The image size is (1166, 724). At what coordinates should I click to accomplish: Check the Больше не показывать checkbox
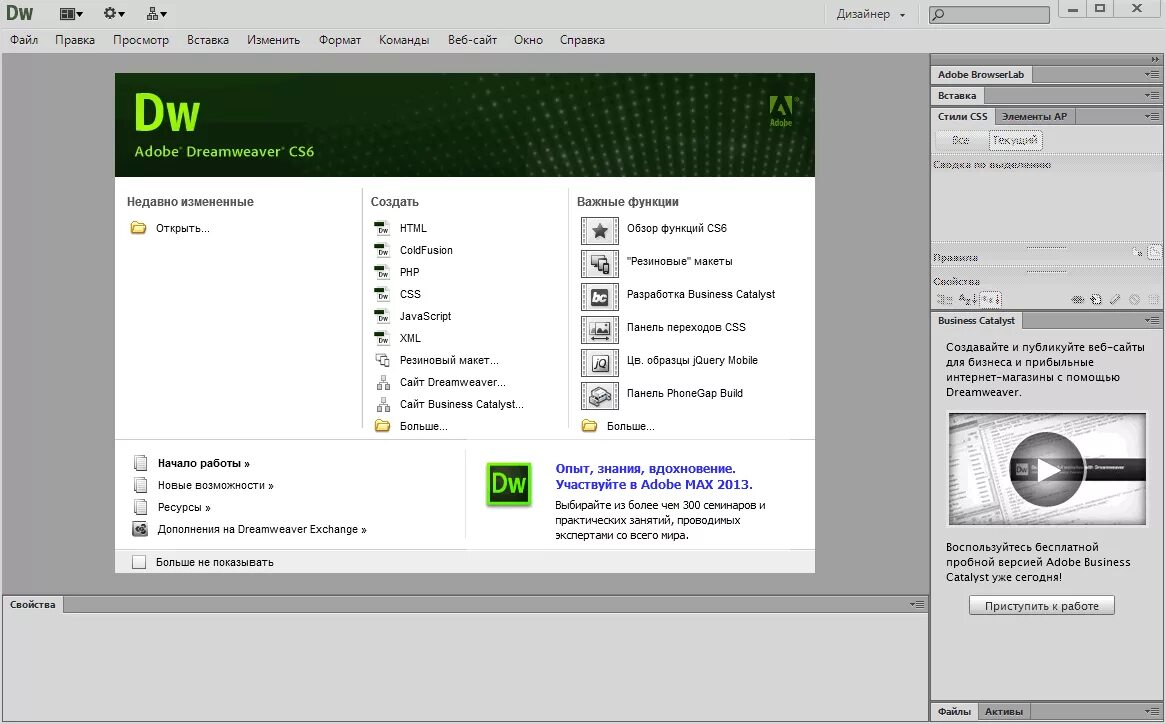tap(139, 561)
